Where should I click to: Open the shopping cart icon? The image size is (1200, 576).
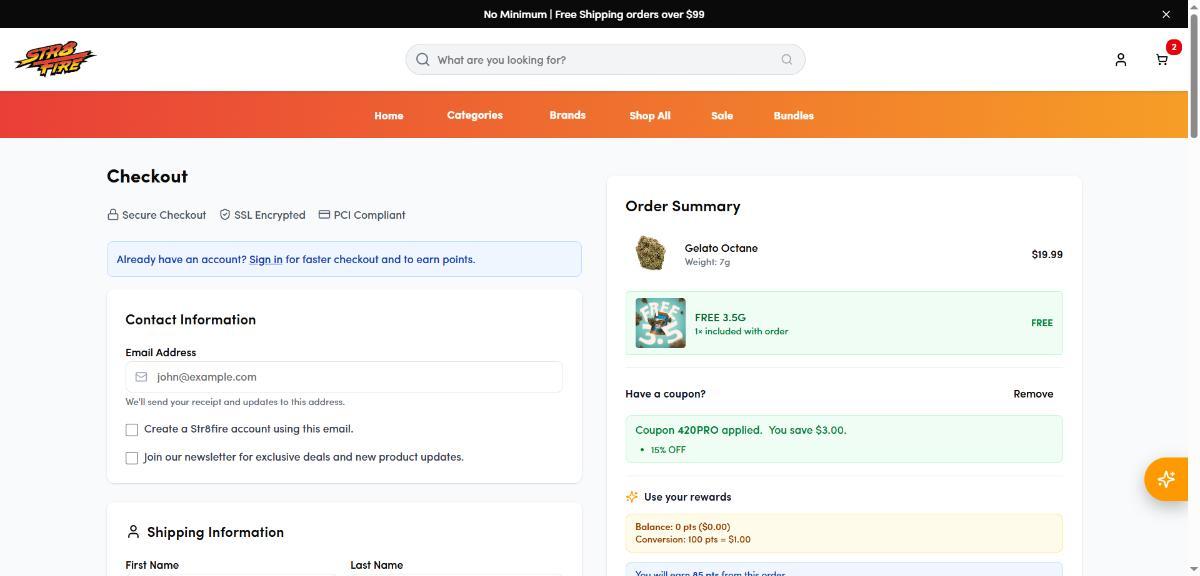click(x=1162, y=60)
